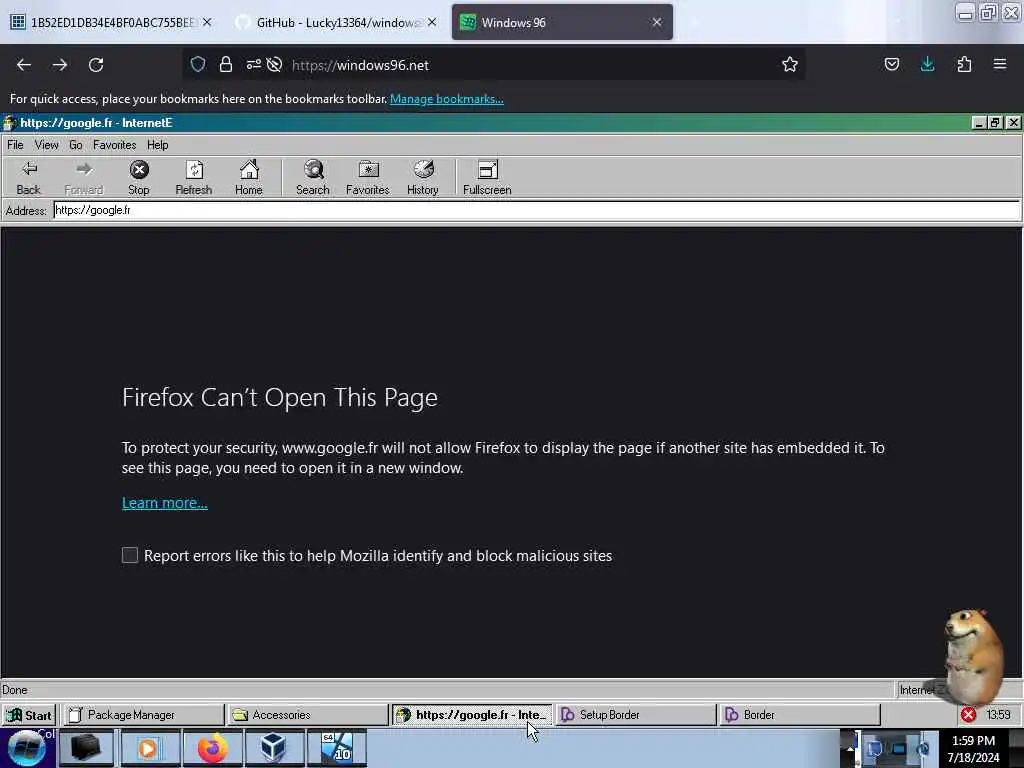Select the google.fr InternetE taskbar button
1024x768 pixels.
tap(472, 715)
